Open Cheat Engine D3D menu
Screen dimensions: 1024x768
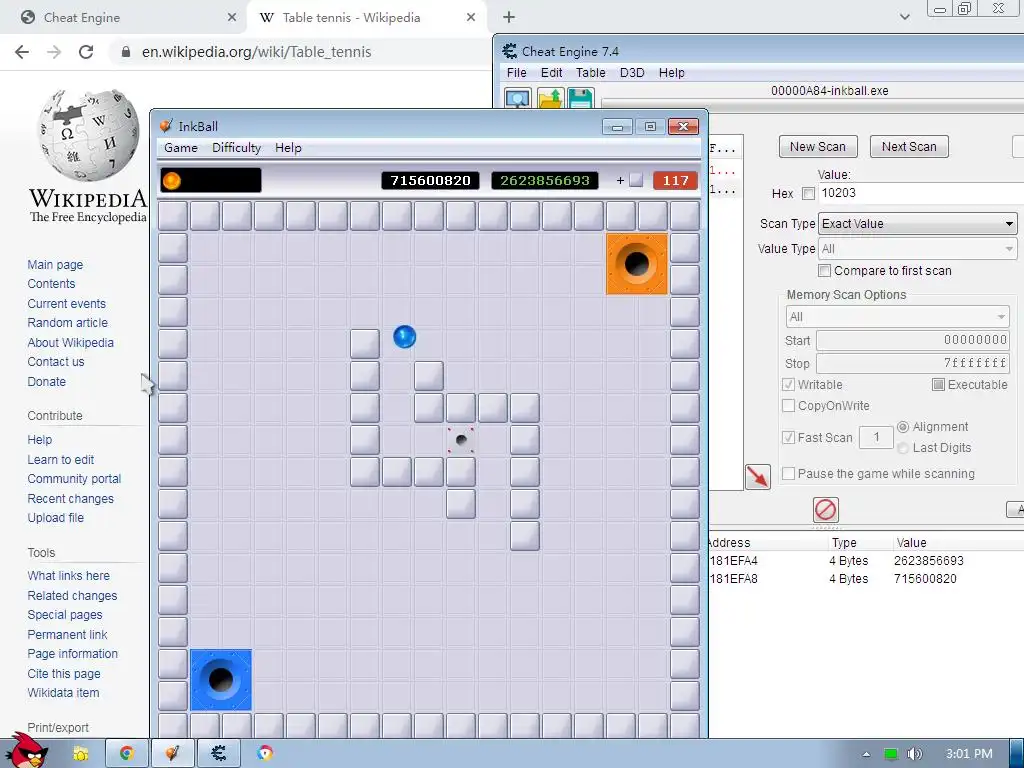632,72
